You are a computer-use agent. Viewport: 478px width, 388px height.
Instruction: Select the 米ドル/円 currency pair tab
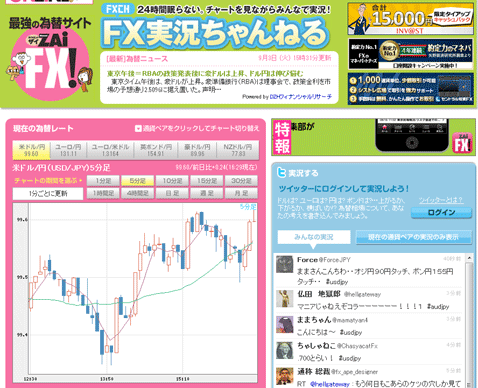(x=31, y=150)
